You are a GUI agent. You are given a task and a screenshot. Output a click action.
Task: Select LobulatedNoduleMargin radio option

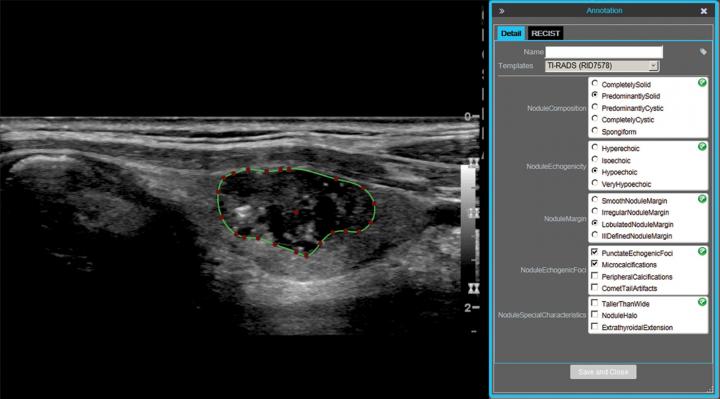click(595, 223)
